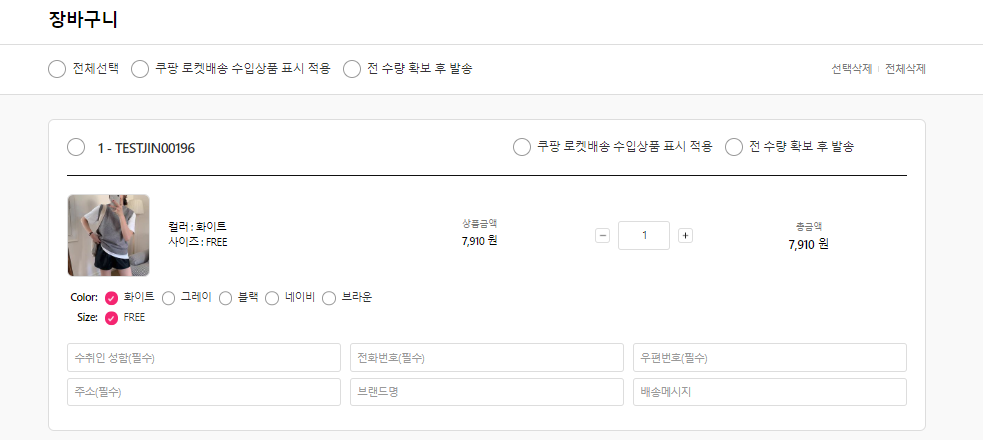Click 선택삭제 link
Screen dimensions: 983x440
pyautogui.click(x=851, y=69)
